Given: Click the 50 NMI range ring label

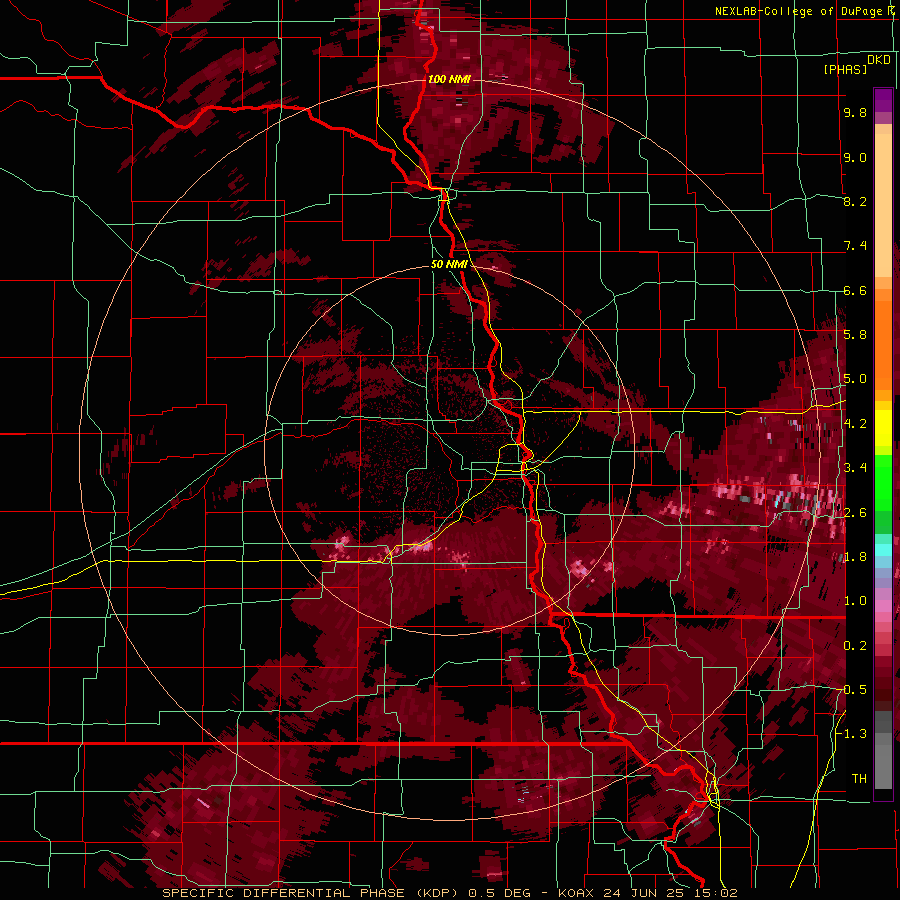Looking at the screenshot, I should point(449,264).
